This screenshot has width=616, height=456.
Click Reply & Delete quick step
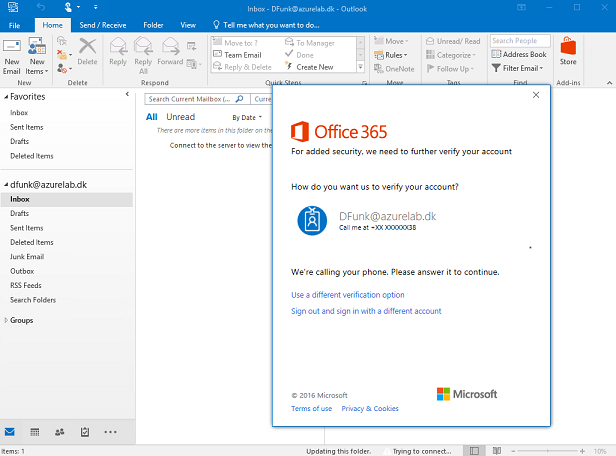pos(242,67)
